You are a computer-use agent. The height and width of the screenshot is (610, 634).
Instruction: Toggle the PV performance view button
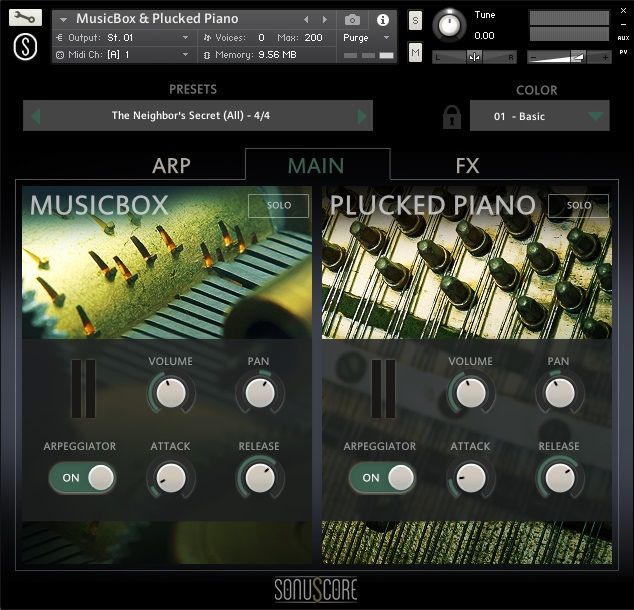(x=623, y=52)
